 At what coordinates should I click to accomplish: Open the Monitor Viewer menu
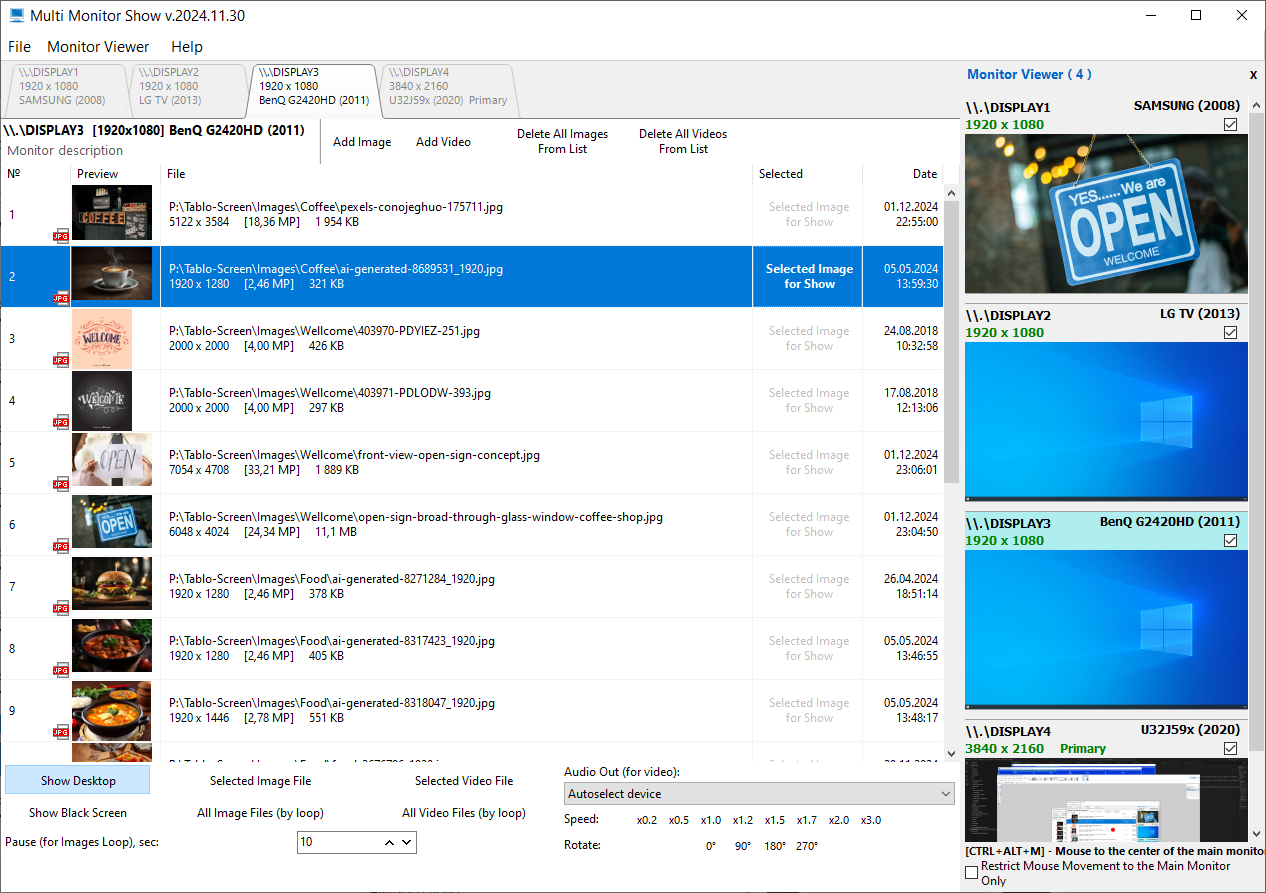click(98, 47)
